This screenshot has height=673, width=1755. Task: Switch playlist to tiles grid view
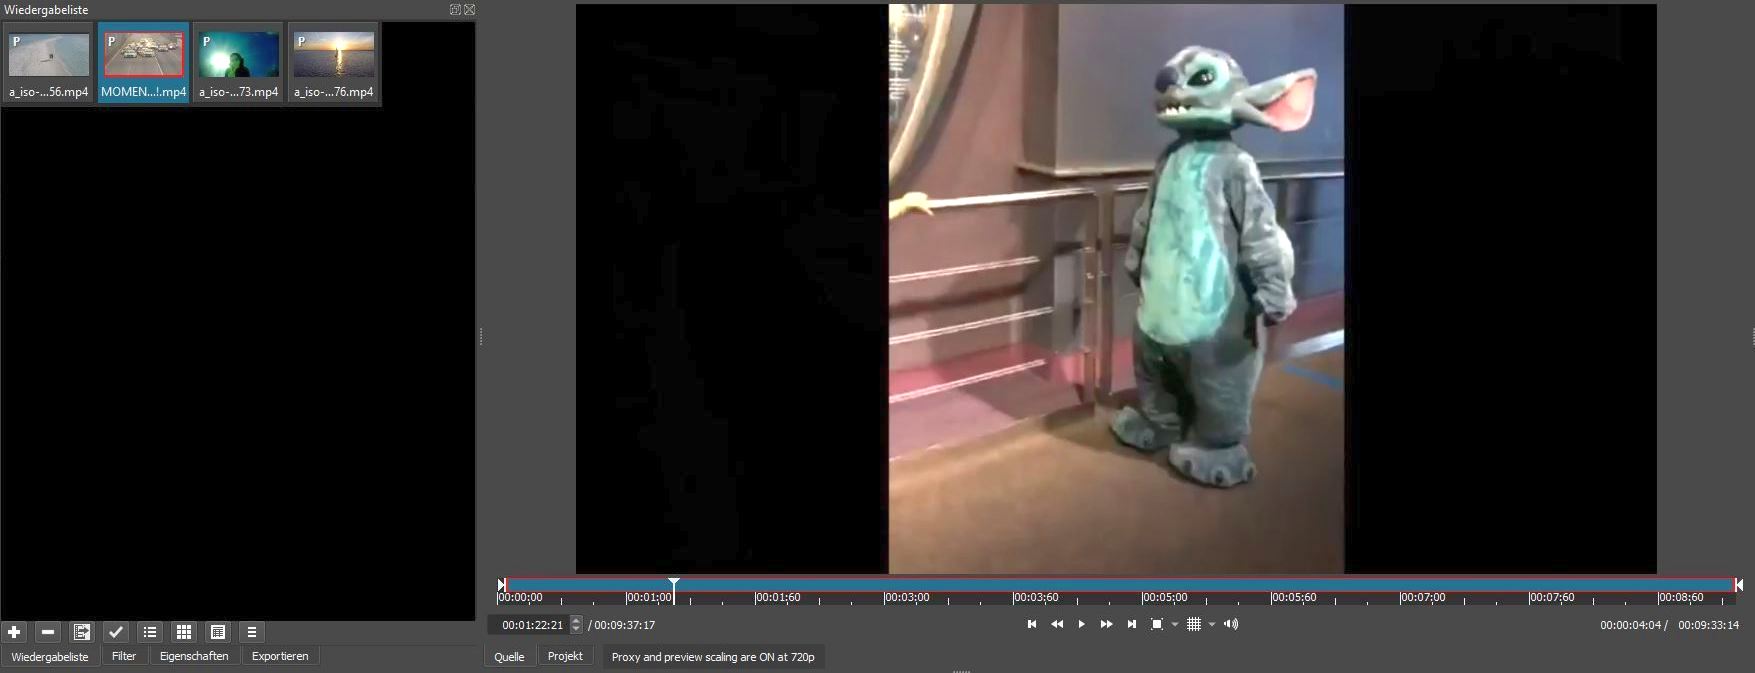(x=184, y=632)
